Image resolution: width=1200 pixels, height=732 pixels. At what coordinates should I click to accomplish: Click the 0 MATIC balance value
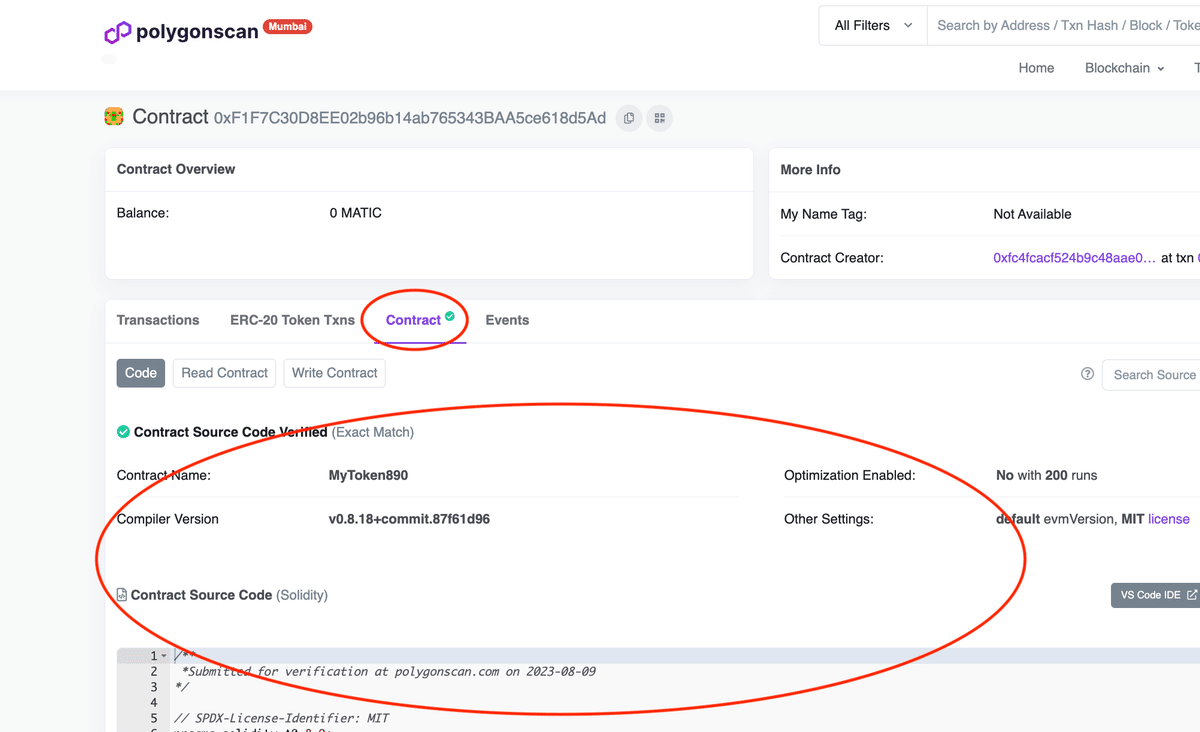tap(355, 213)
